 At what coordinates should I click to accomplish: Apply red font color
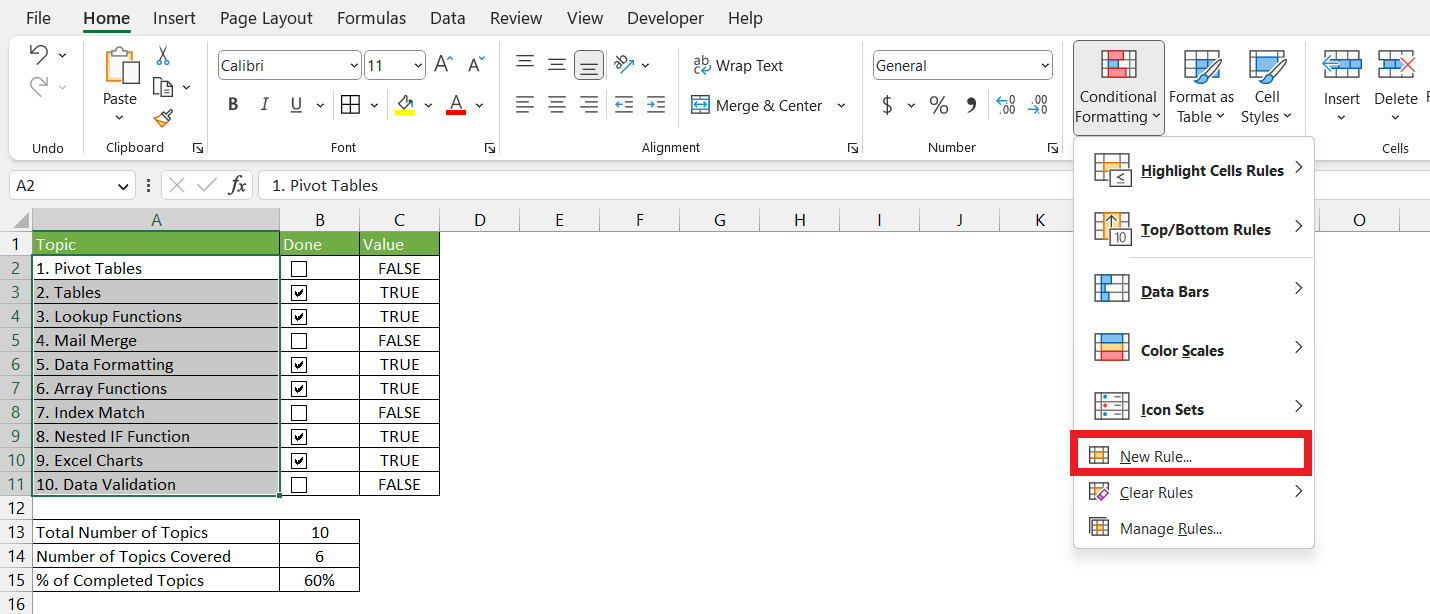coord(456,105)
